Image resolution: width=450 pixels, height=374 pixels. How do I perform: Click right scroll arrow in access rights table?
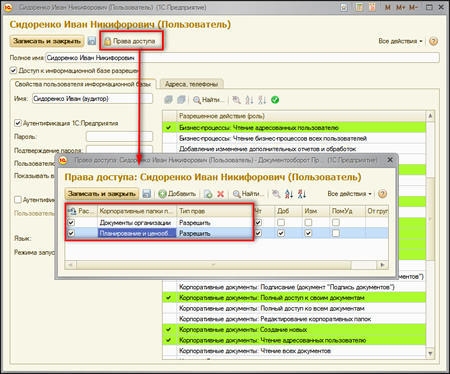tap(382, 265)
